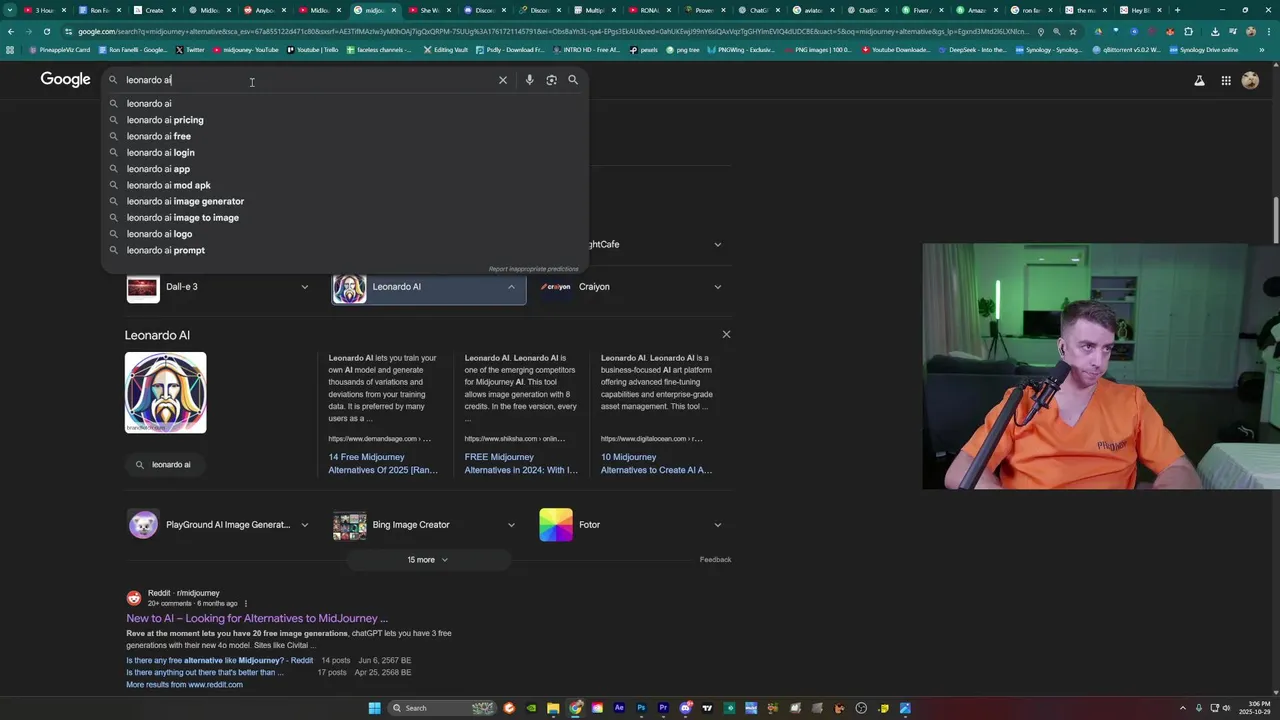Viewport: 1280px width, 720px height.
Task: Bookmark this page with star icon
Action: tap(1073, 31)
